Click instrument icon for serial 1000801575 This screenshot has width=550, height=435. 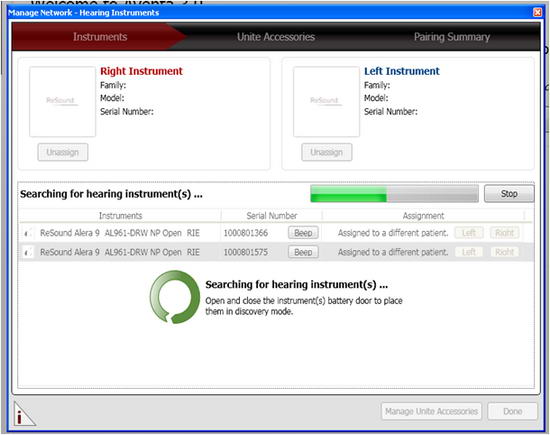click(28, 252)
